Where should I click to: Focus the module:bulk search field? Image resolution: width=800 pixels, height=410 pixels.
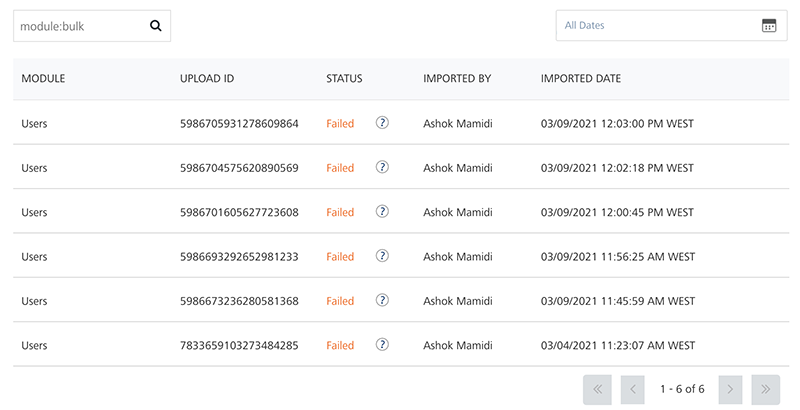point(78,26)
